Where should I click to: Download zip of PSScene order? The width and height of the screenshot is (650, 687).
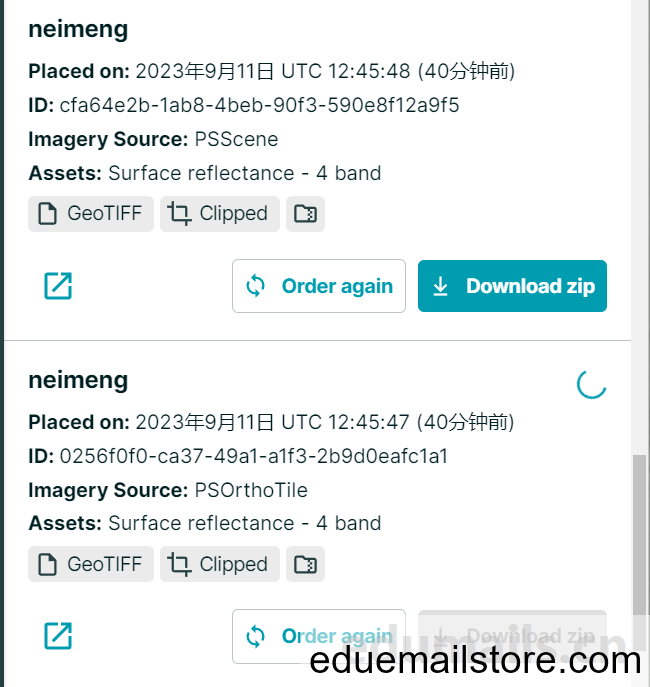tap(512, 286)
